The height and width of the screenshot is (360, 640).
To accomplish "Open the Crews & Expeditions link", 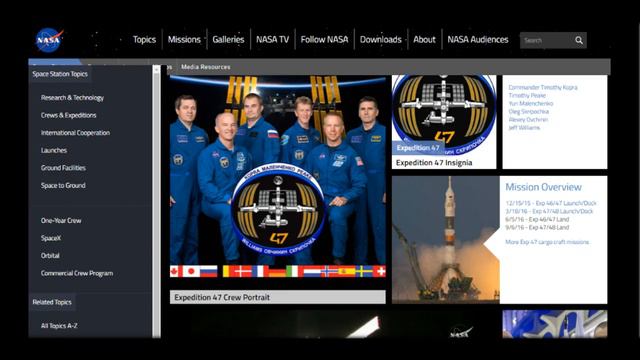I will (69, 115).
